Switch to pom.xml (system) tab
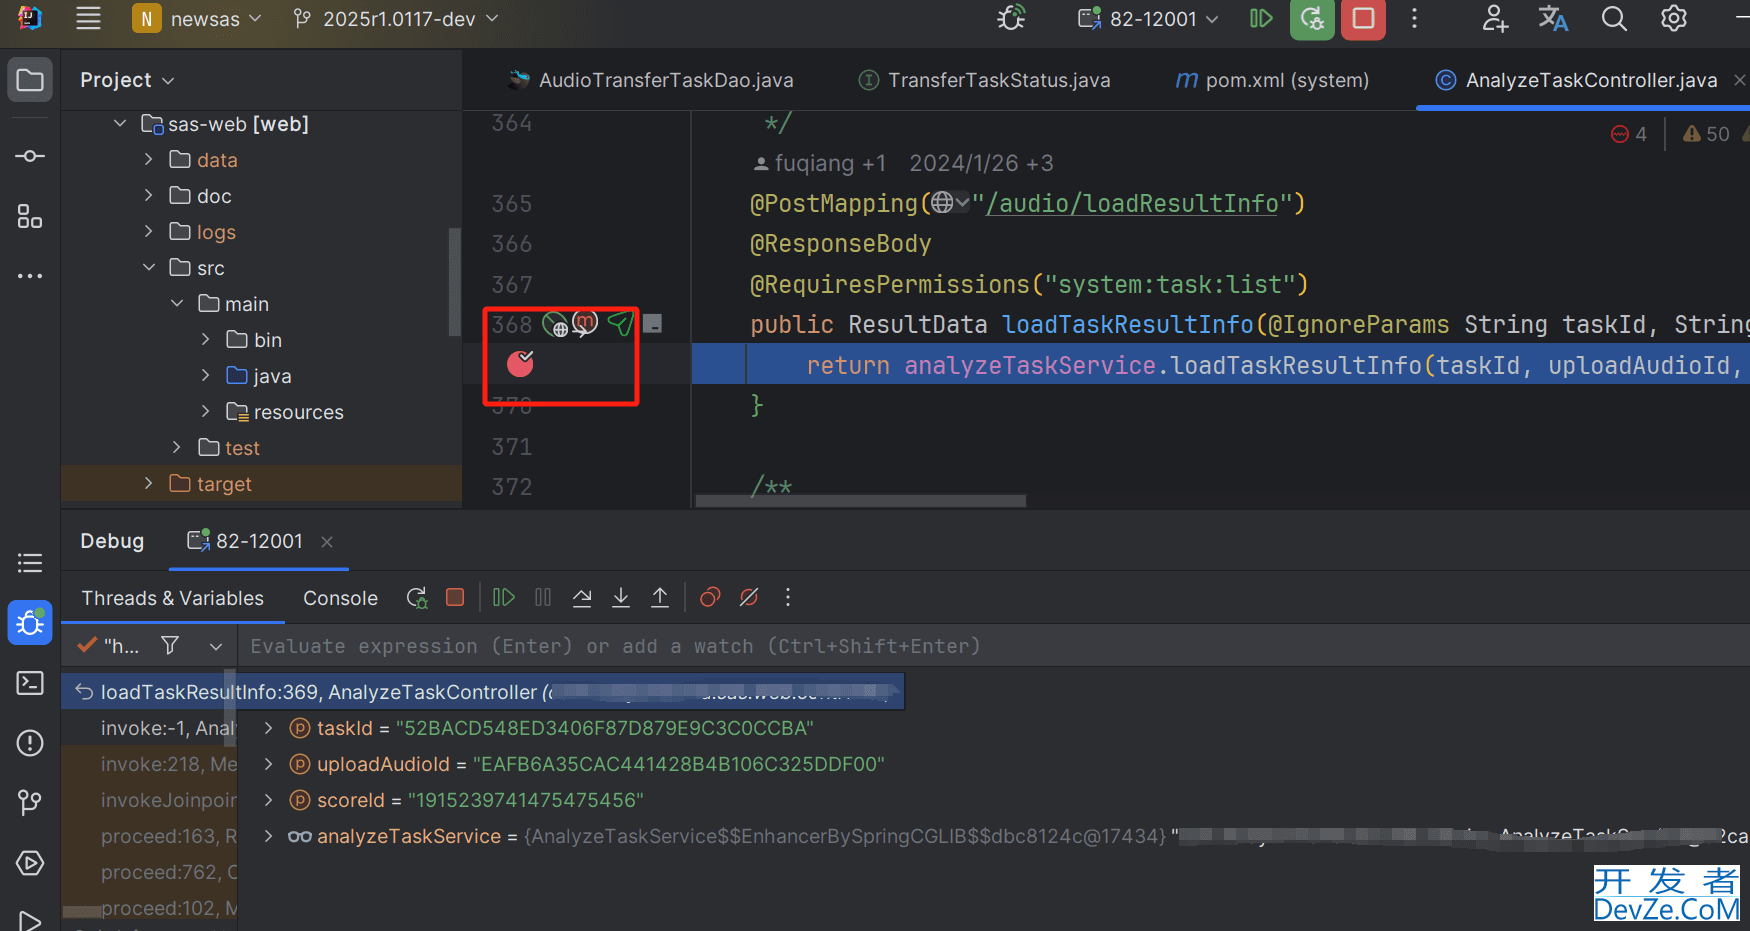The image size is (1750, 931). [x=1272, y=80]
